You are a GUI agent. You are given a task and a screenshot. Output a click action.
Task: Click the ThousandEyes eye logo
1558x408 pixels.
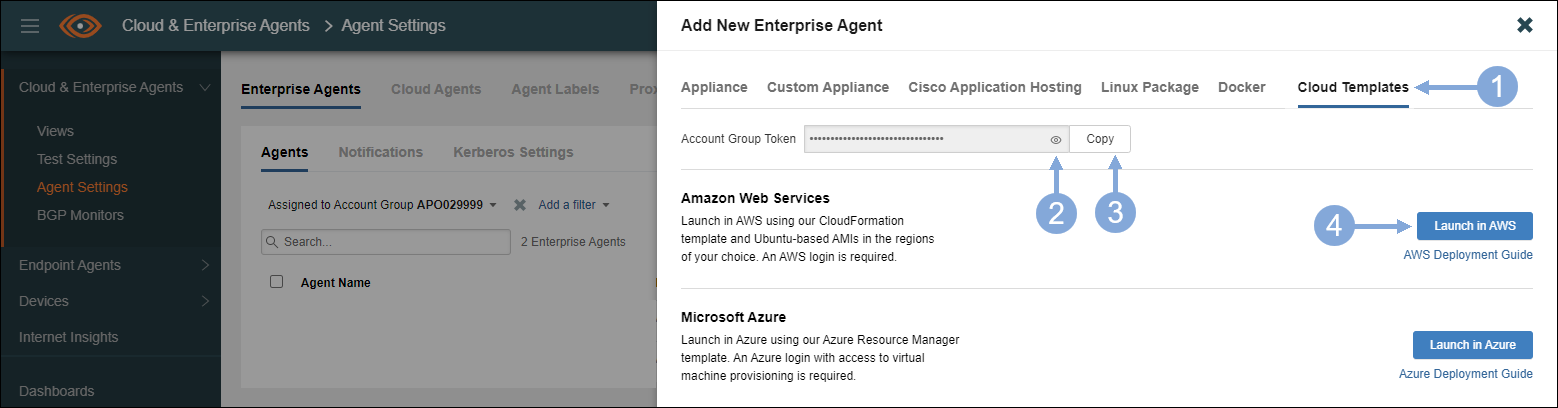pos(81,25)
